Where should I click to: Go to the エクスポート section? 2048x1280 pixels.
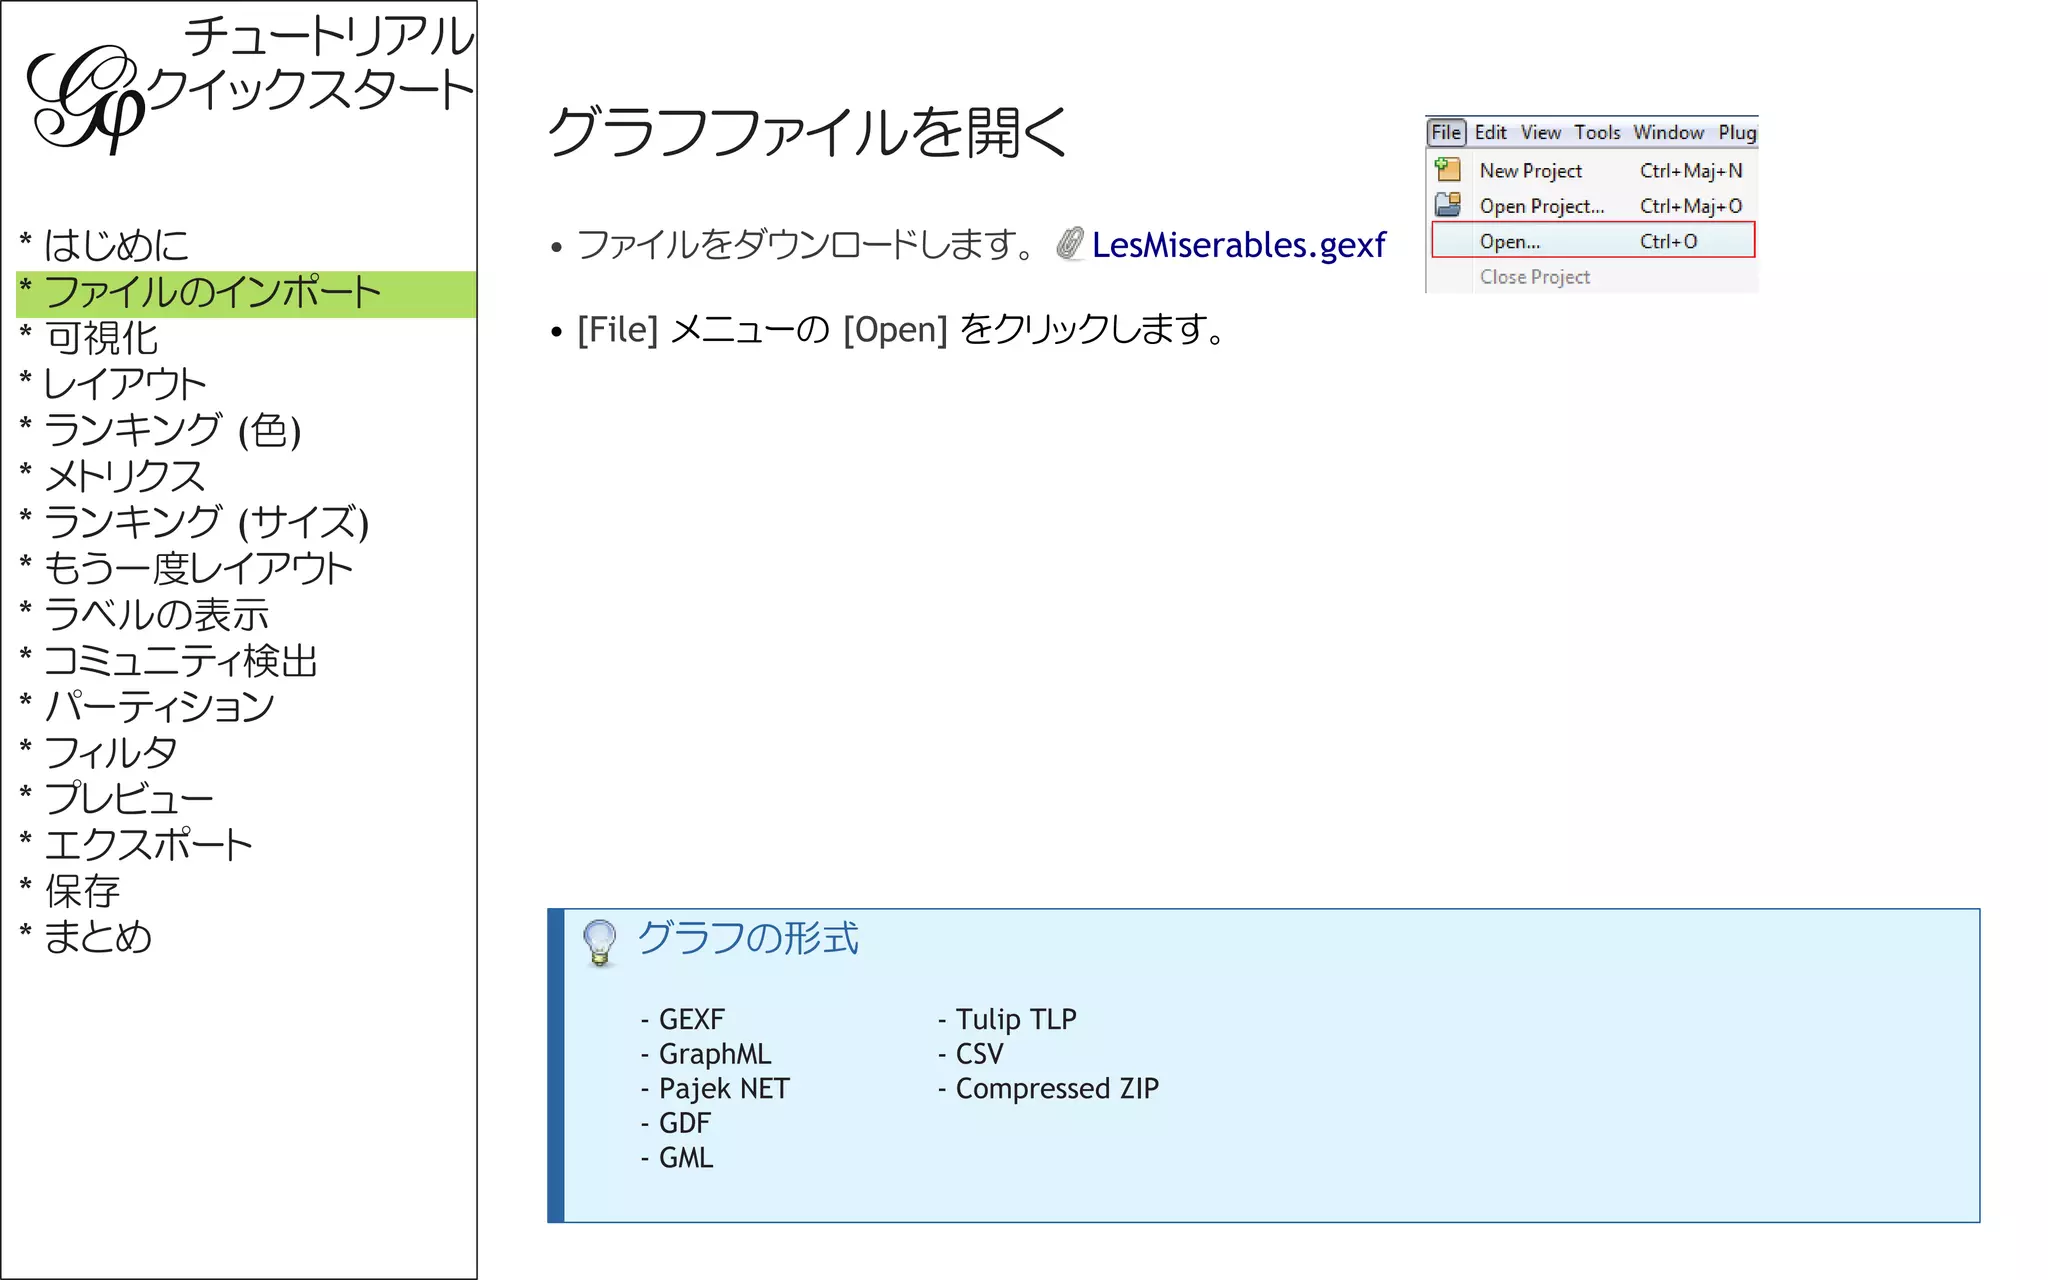148,845
